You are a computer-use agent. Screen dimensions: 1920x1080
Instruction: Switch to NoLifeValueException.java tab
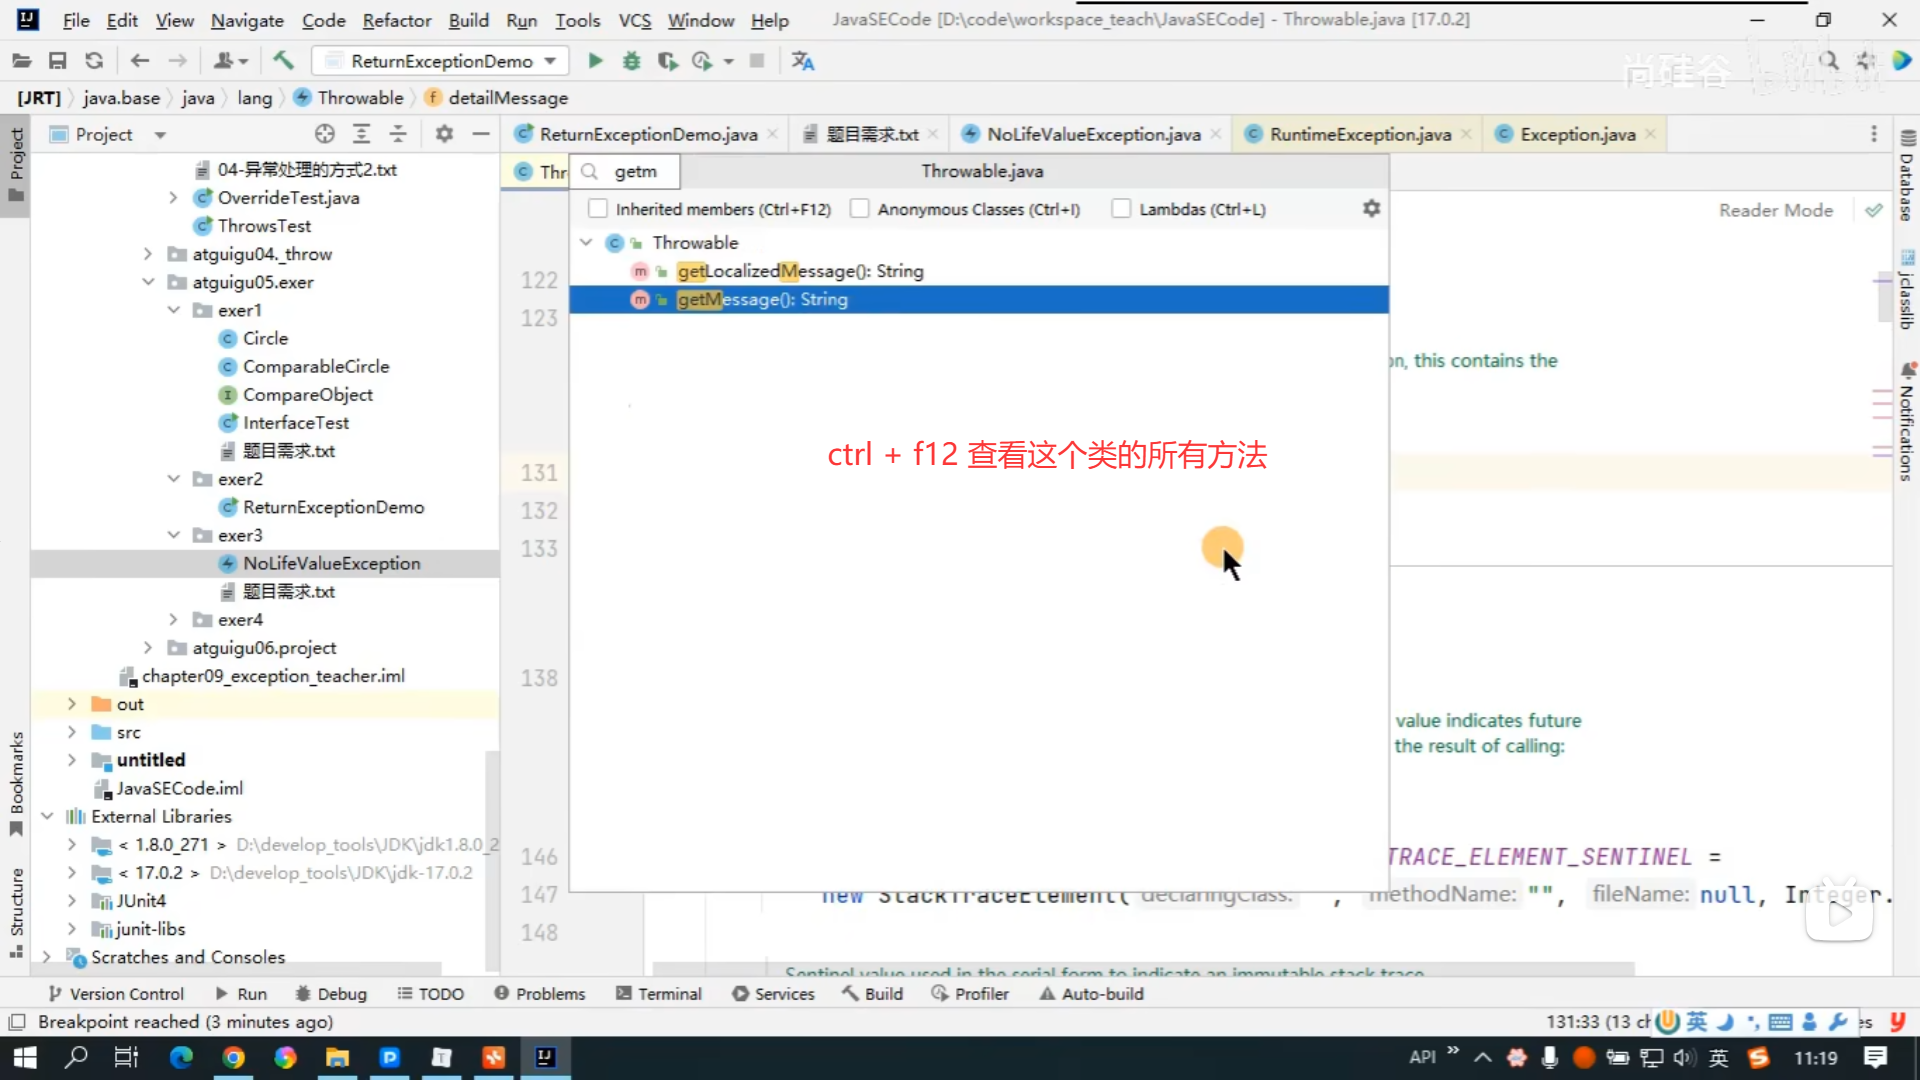tap(1093, 134)
